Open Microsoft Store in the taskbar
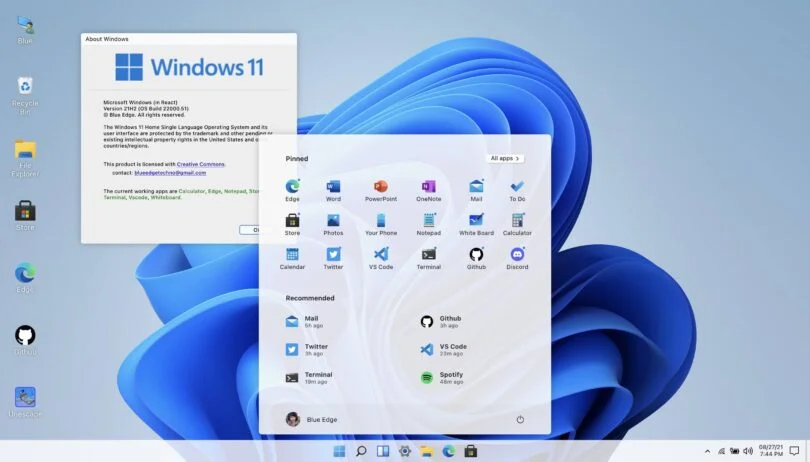This screenshot has width=810, height=462. 471,451
